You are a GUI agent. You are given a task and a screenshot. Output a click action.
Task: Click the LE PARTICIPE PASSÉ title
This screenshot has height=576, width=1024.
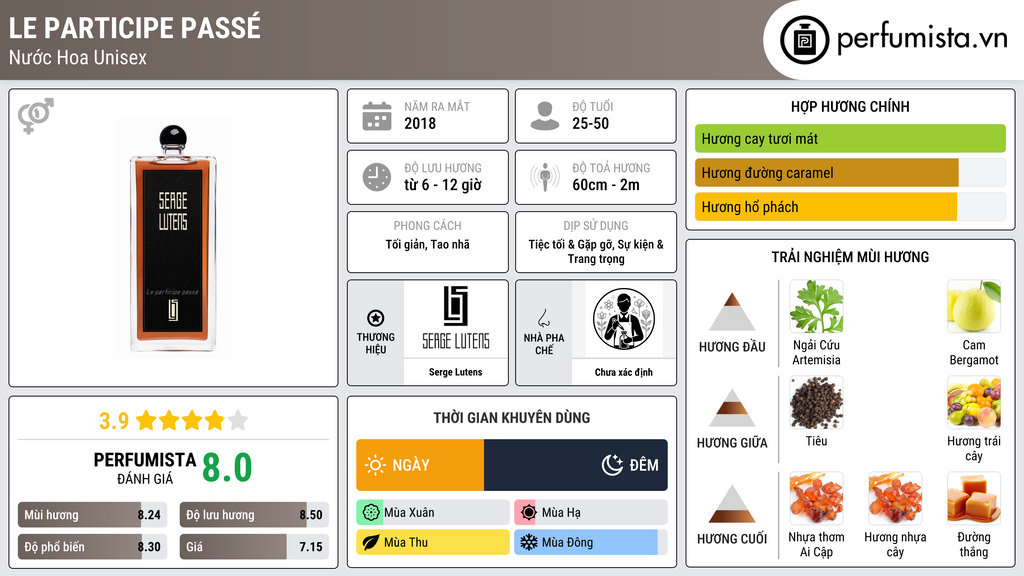[x=135, y=27]
